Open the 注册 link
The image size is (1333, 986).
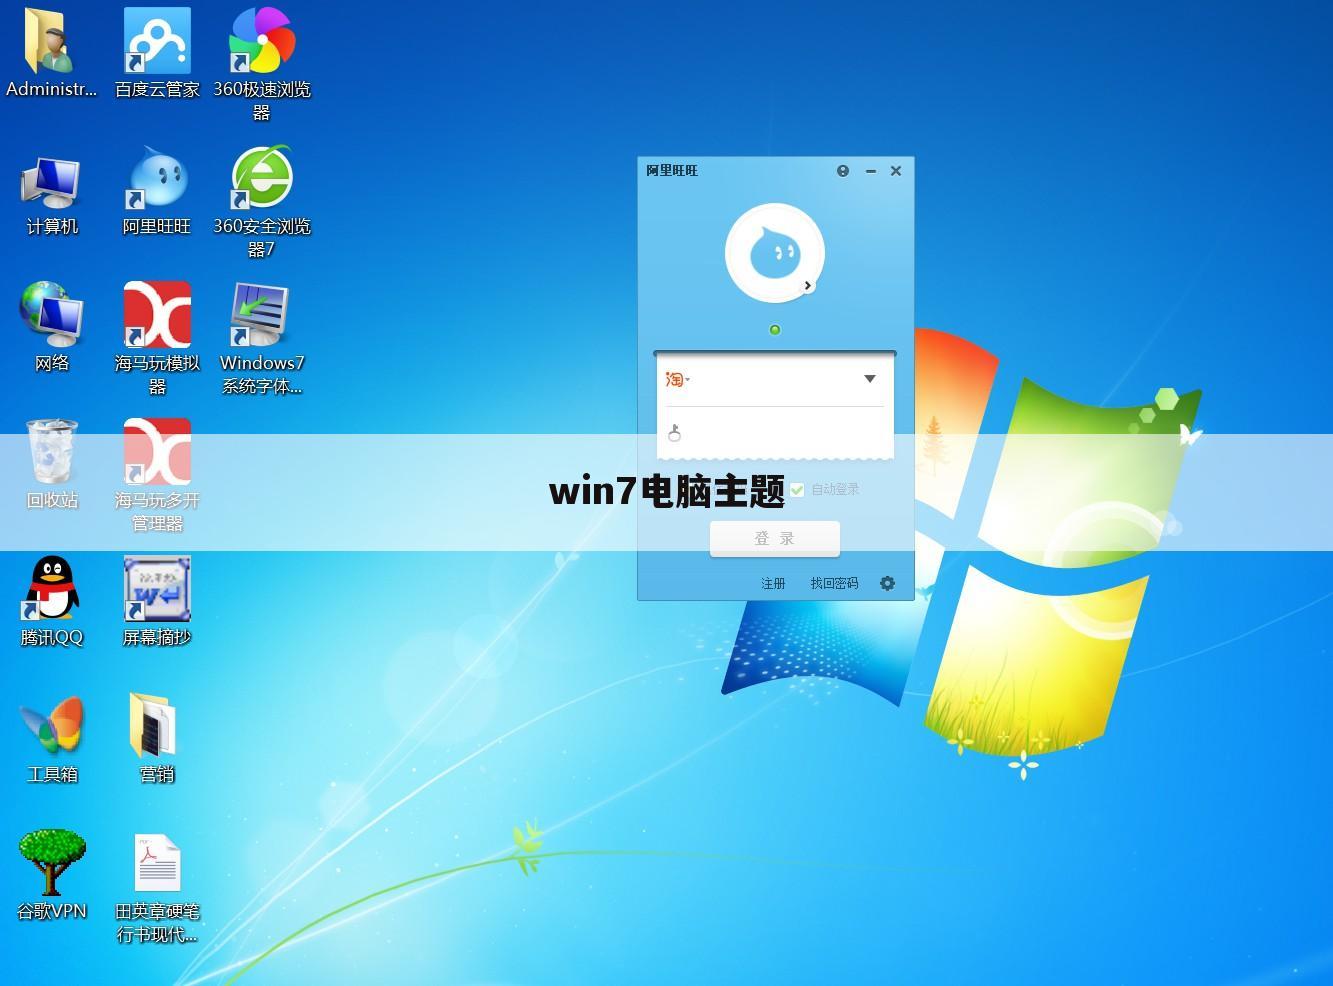coord(773,583)
